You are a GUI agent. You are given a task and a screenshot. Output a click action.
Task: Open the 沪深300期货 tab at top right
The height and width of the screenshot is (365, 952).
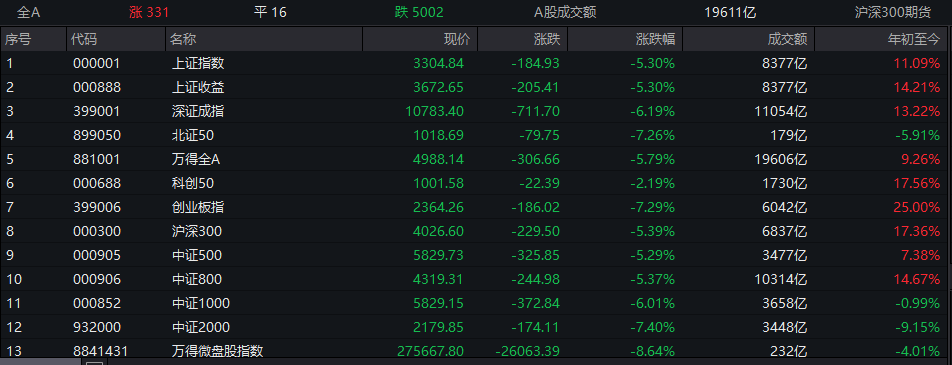(902, 12)
